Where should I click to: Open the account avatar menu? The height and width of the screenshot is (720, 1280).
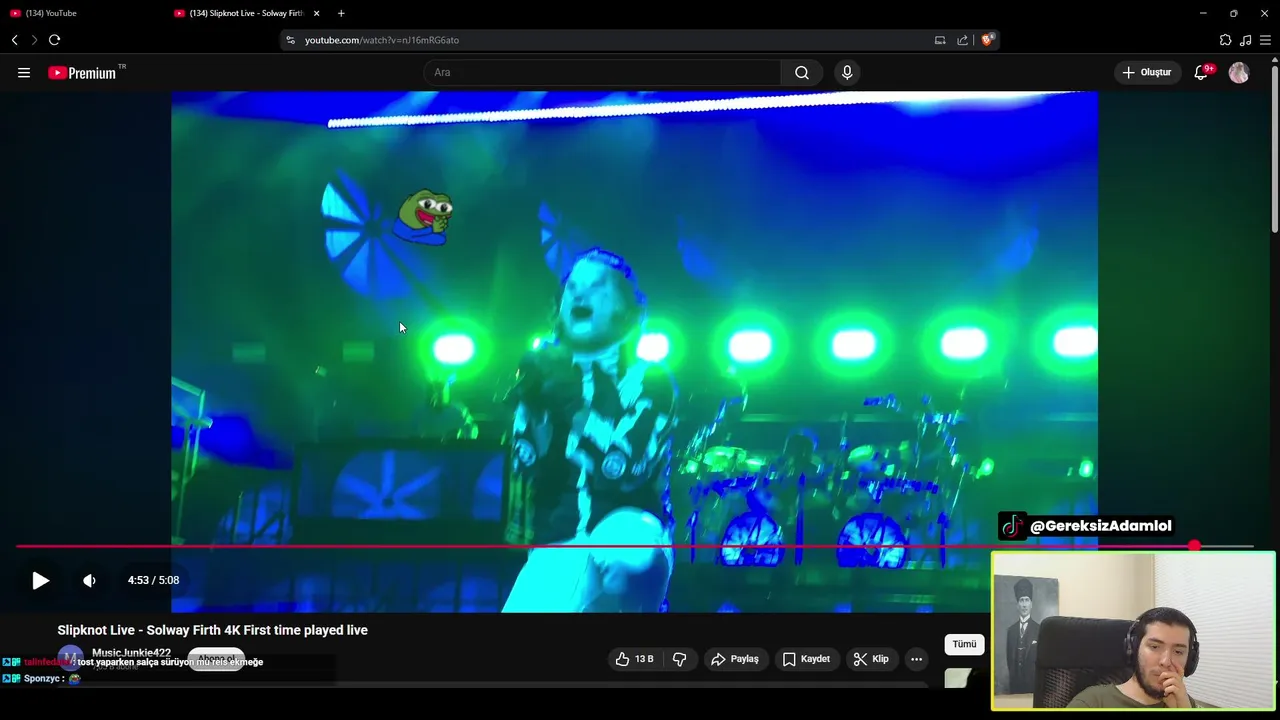1239,72
